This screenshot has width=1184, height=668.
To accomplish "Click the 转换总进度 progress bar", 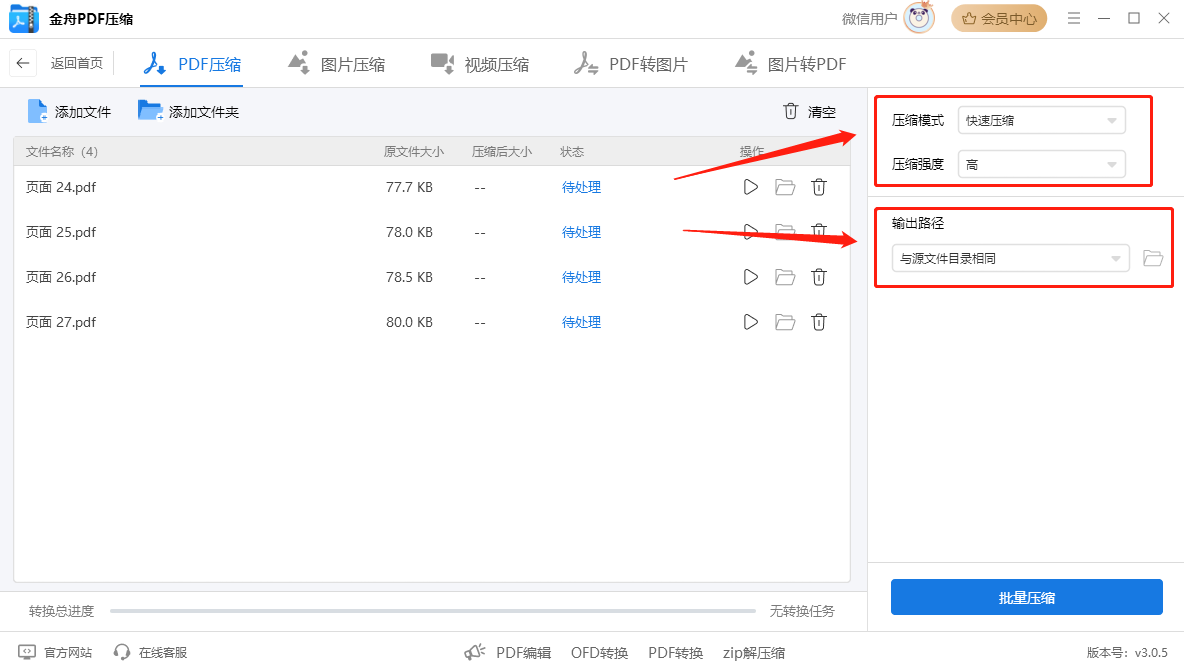I will click(433, 611).
